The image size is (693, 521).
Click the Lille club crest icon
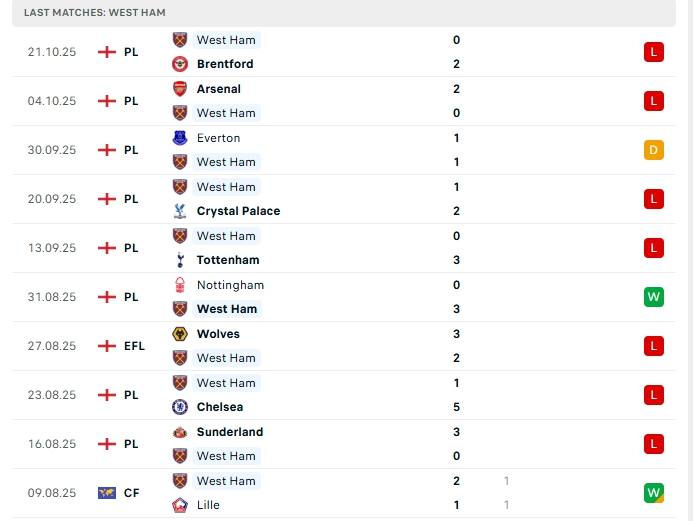coord(180,505)
